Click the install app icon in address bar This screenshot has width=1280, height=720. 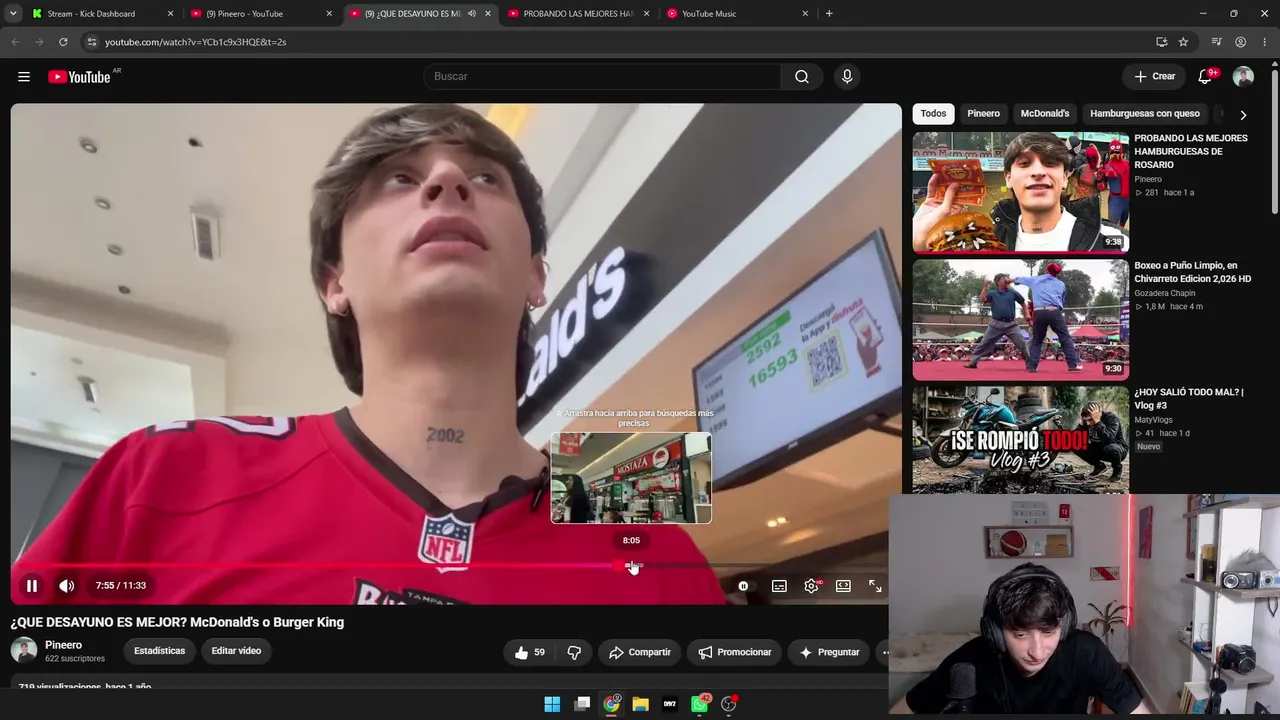pyautogui.click(x=1161, y=42)
